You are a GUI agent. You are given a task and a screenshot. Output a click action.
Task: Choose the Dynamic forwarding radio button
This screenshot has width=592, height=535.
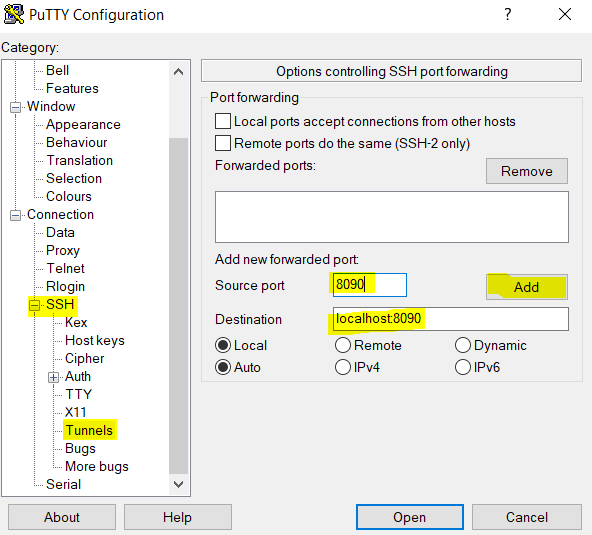pos(463,345)
